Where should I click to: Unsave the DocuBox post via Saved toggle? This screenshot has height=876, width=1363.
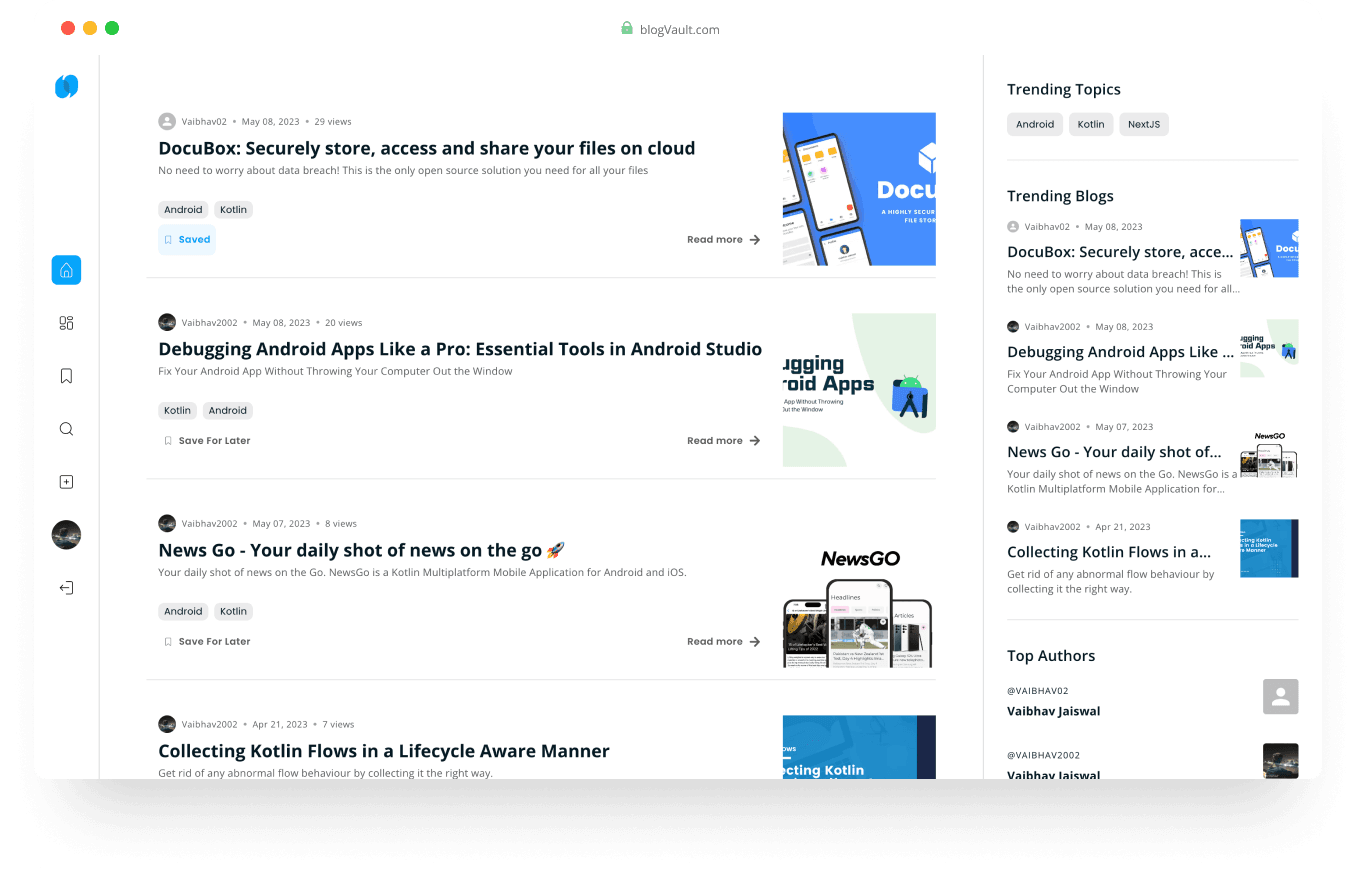tap(187, 240)
